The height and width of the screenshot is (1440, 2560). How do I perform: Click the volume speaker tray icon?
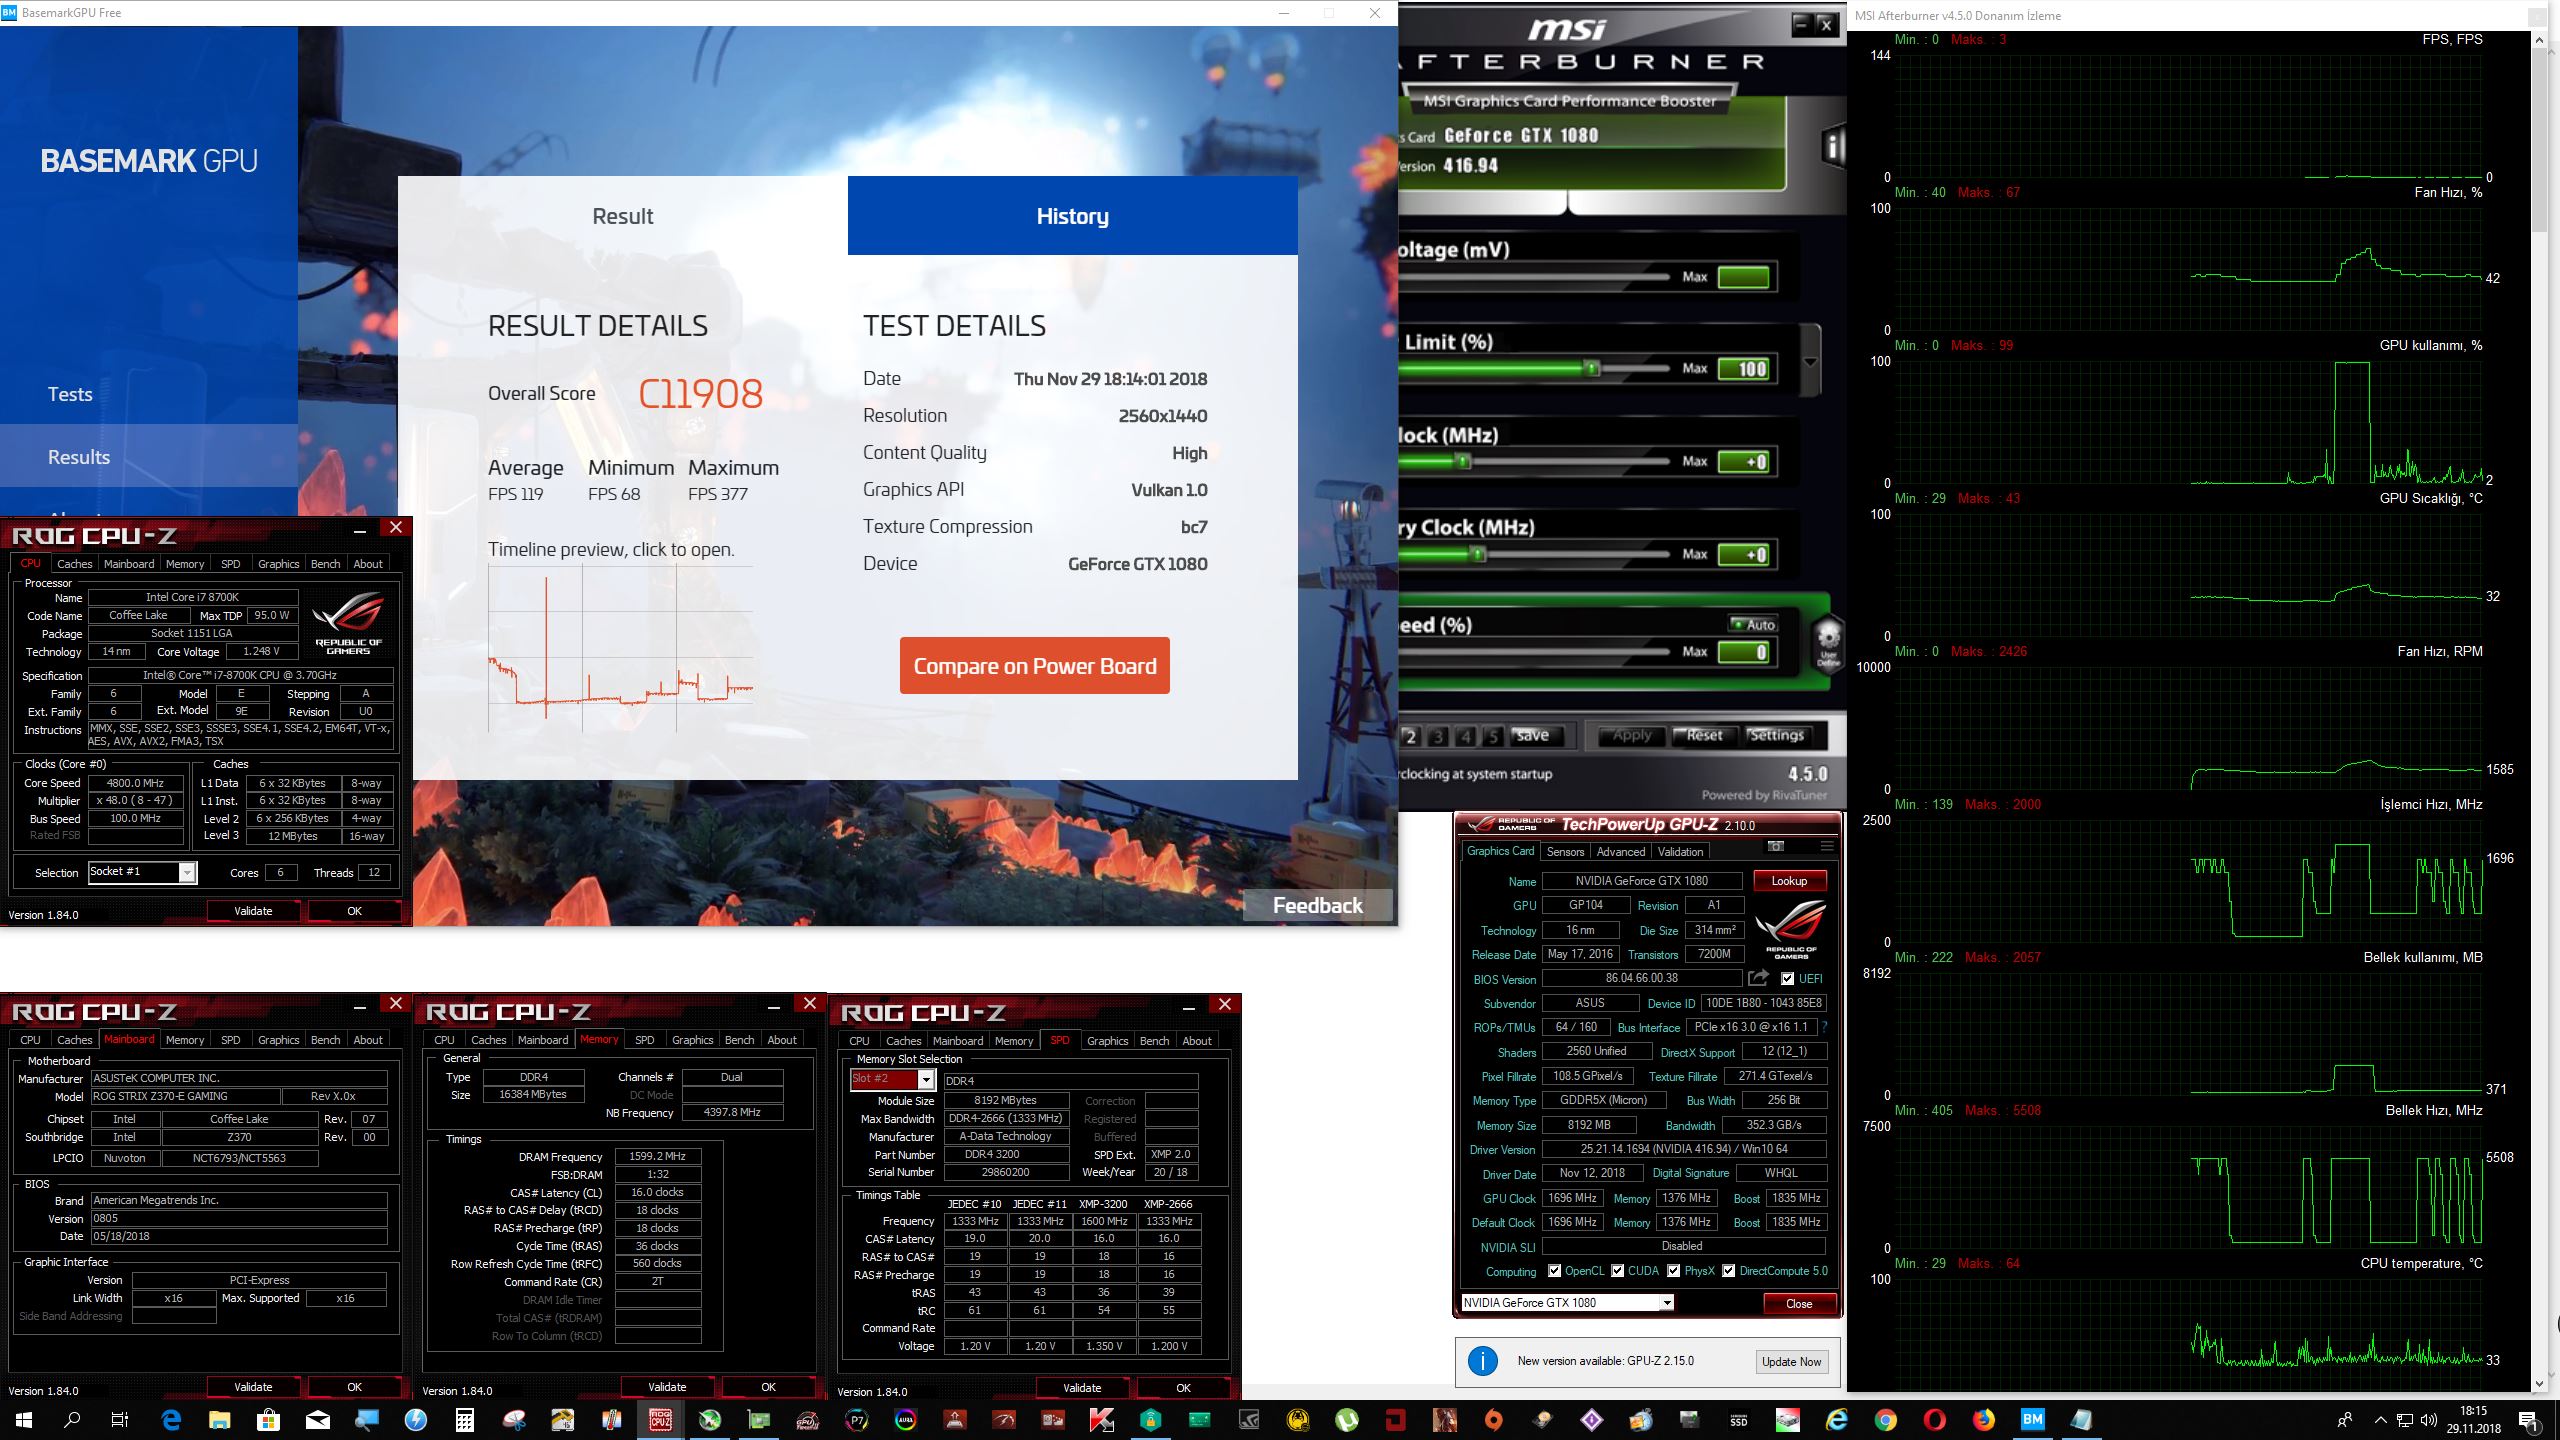coord(2428,1420)
